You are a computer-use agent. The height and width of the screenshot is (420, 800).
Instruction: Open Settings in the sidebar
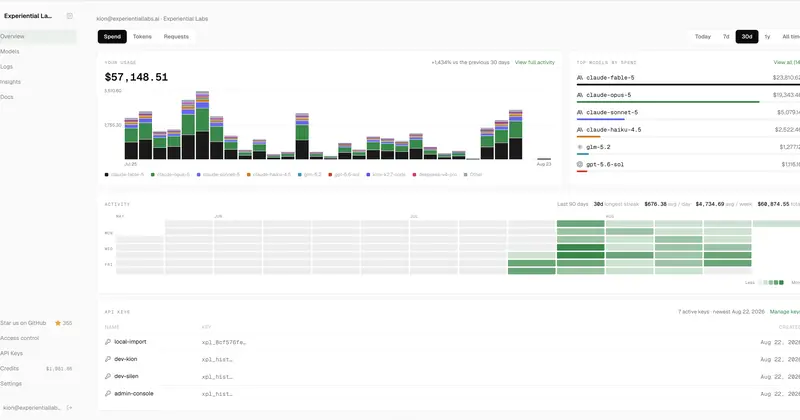click(x=38, y=383)
